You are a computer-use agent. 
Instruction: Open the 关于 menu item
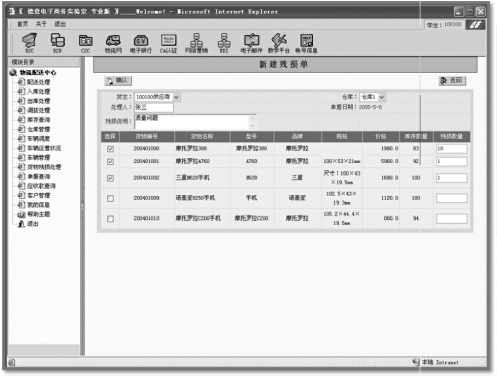41,24
